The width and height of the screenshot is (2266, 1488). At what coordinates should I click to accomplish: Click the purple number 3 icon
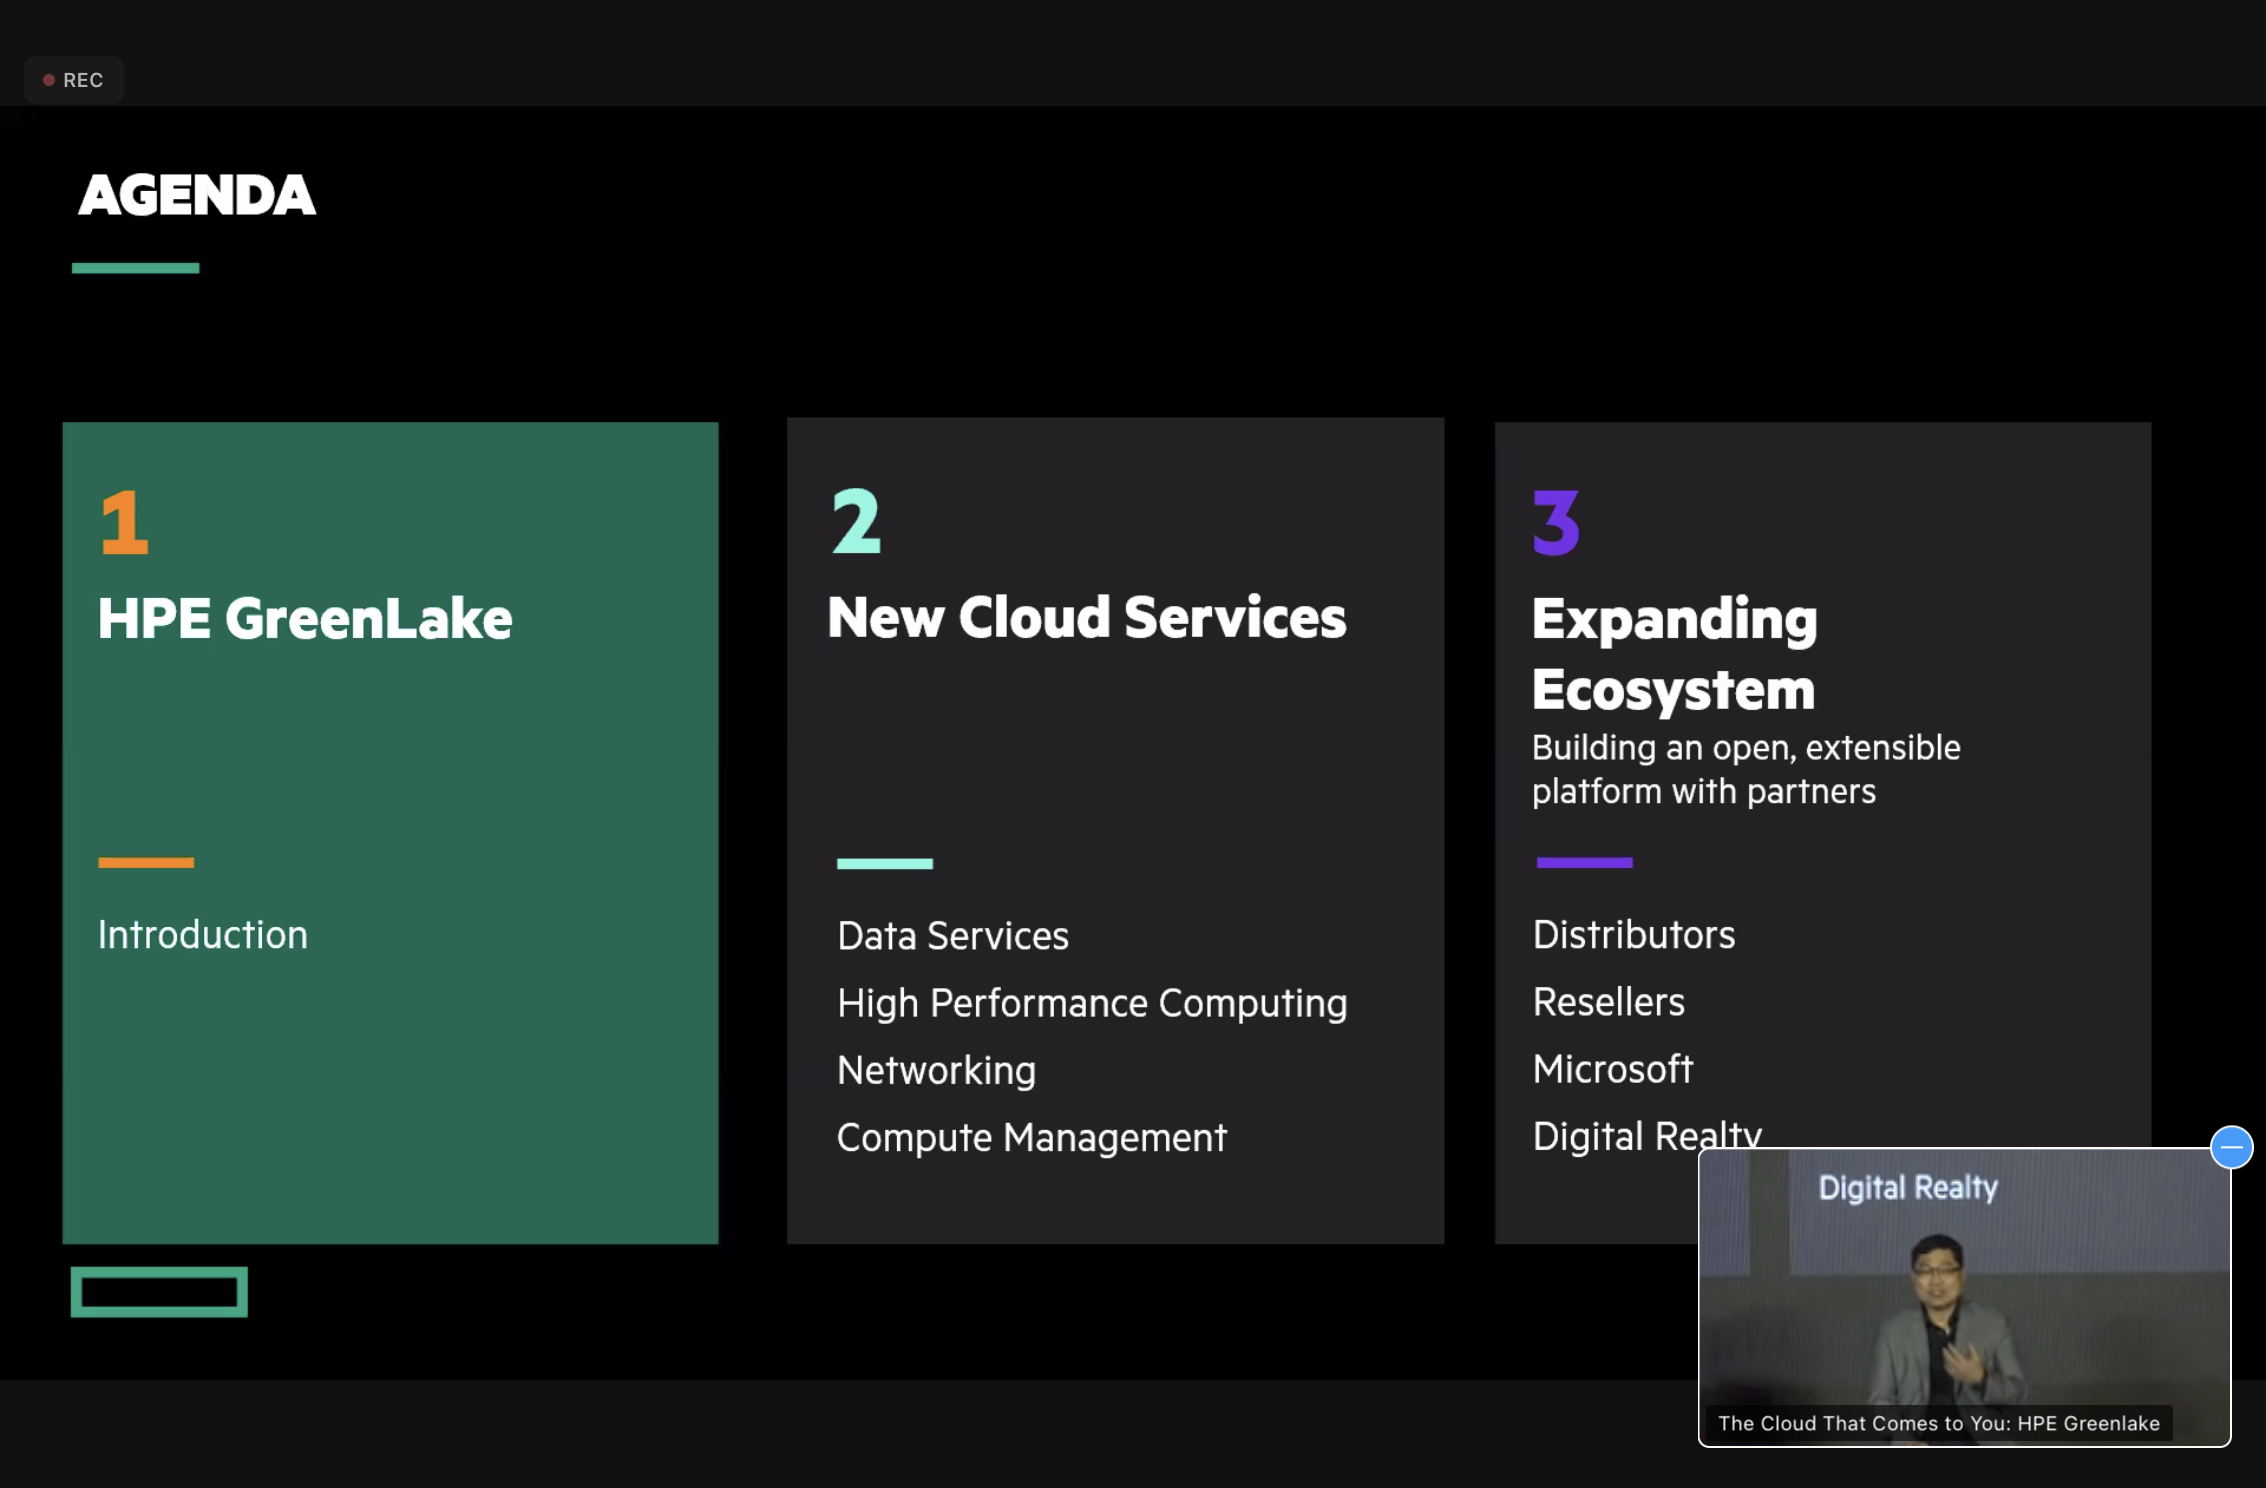1556,521
